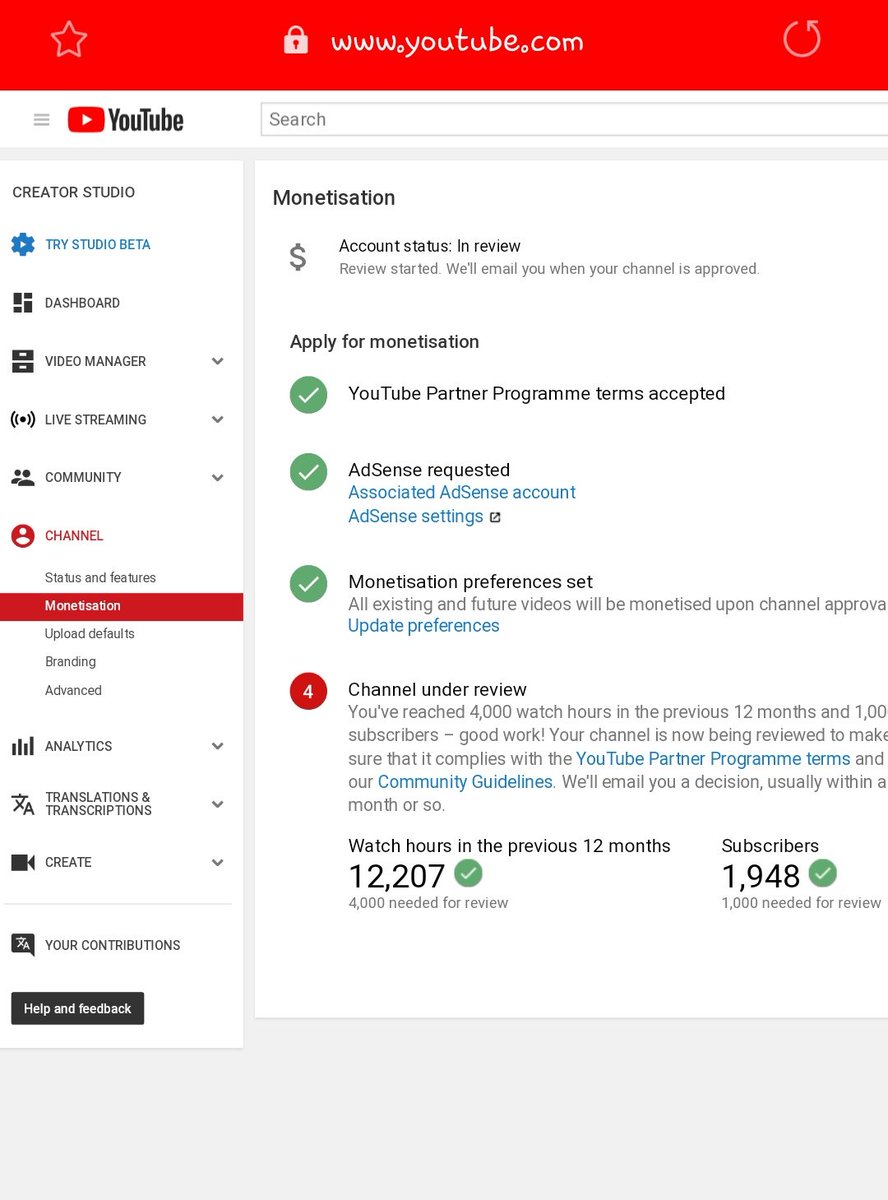Click the green check next to 1,948
This screenshot has width=888, height=1200.
[822, 873]
